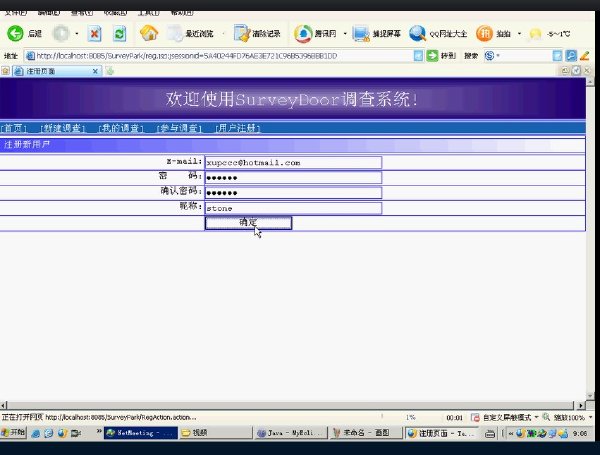Open 腾讯网 toolbar shortcut
Screen dimensions: 600x455
315,34
